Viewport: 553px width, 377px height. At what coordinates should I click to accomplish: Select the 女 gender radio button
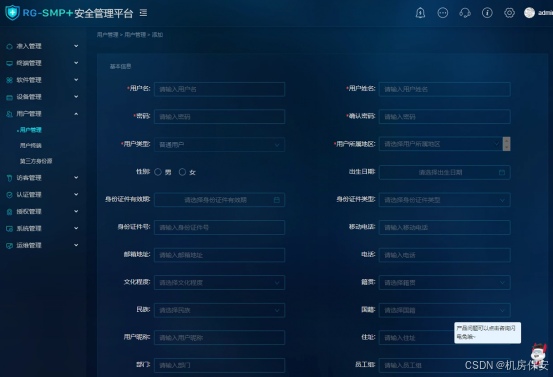(182, 172)
